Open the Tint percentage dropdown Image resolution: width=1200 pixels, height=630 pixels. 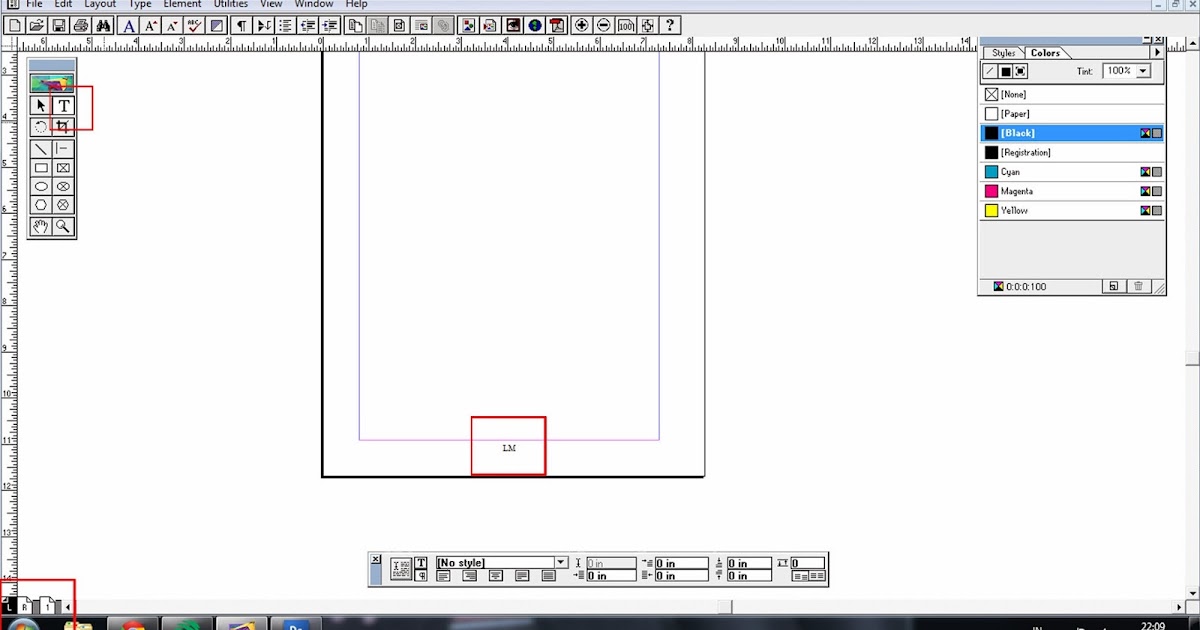click(x=1143, y=71)
